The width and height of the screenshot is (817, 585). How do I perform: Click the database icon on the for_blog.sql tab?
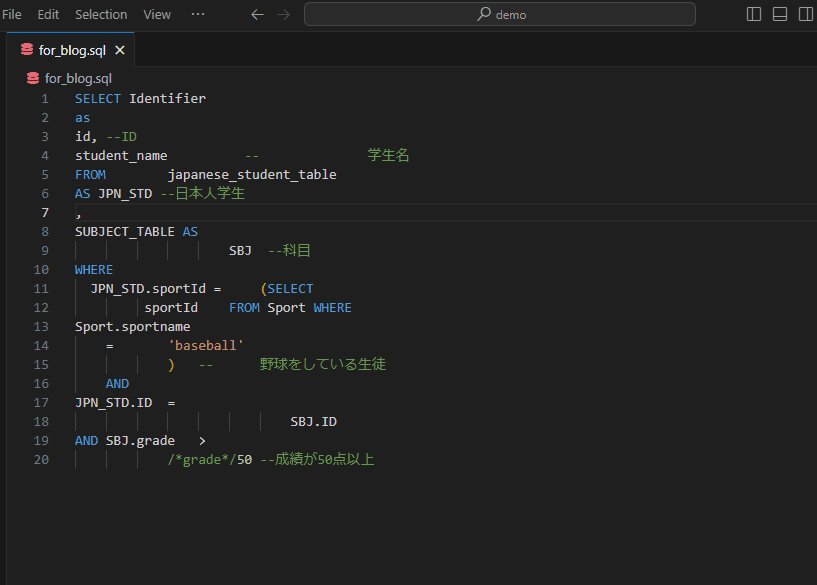tap(27, 49)
